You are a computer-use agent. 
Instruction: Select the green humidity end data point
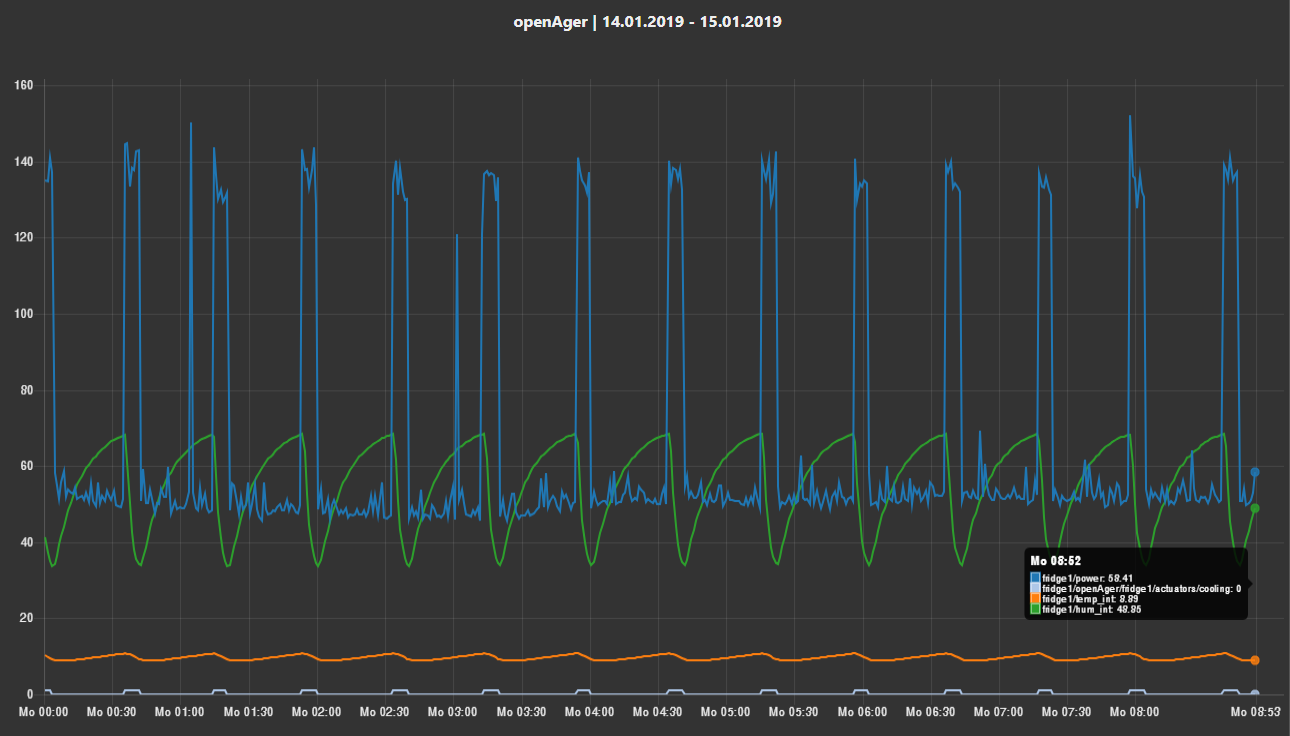(x=1255, y=508)
